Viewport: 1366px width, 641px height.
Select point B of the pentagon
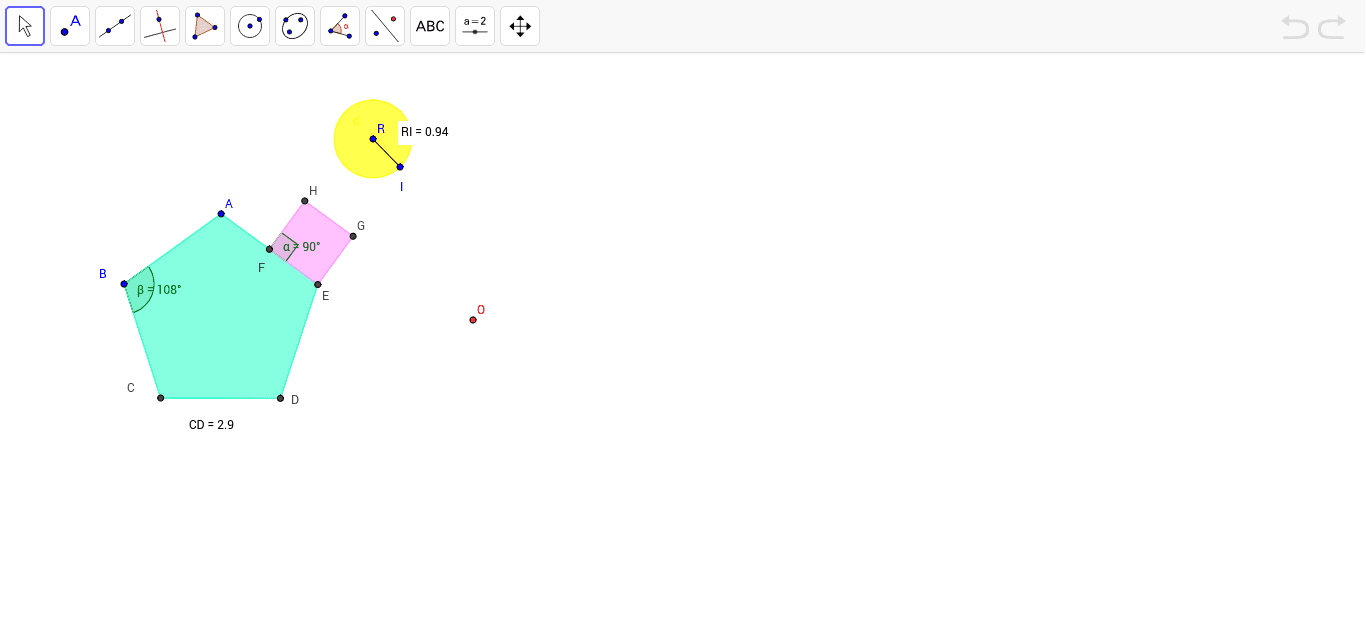coord(124,284)
